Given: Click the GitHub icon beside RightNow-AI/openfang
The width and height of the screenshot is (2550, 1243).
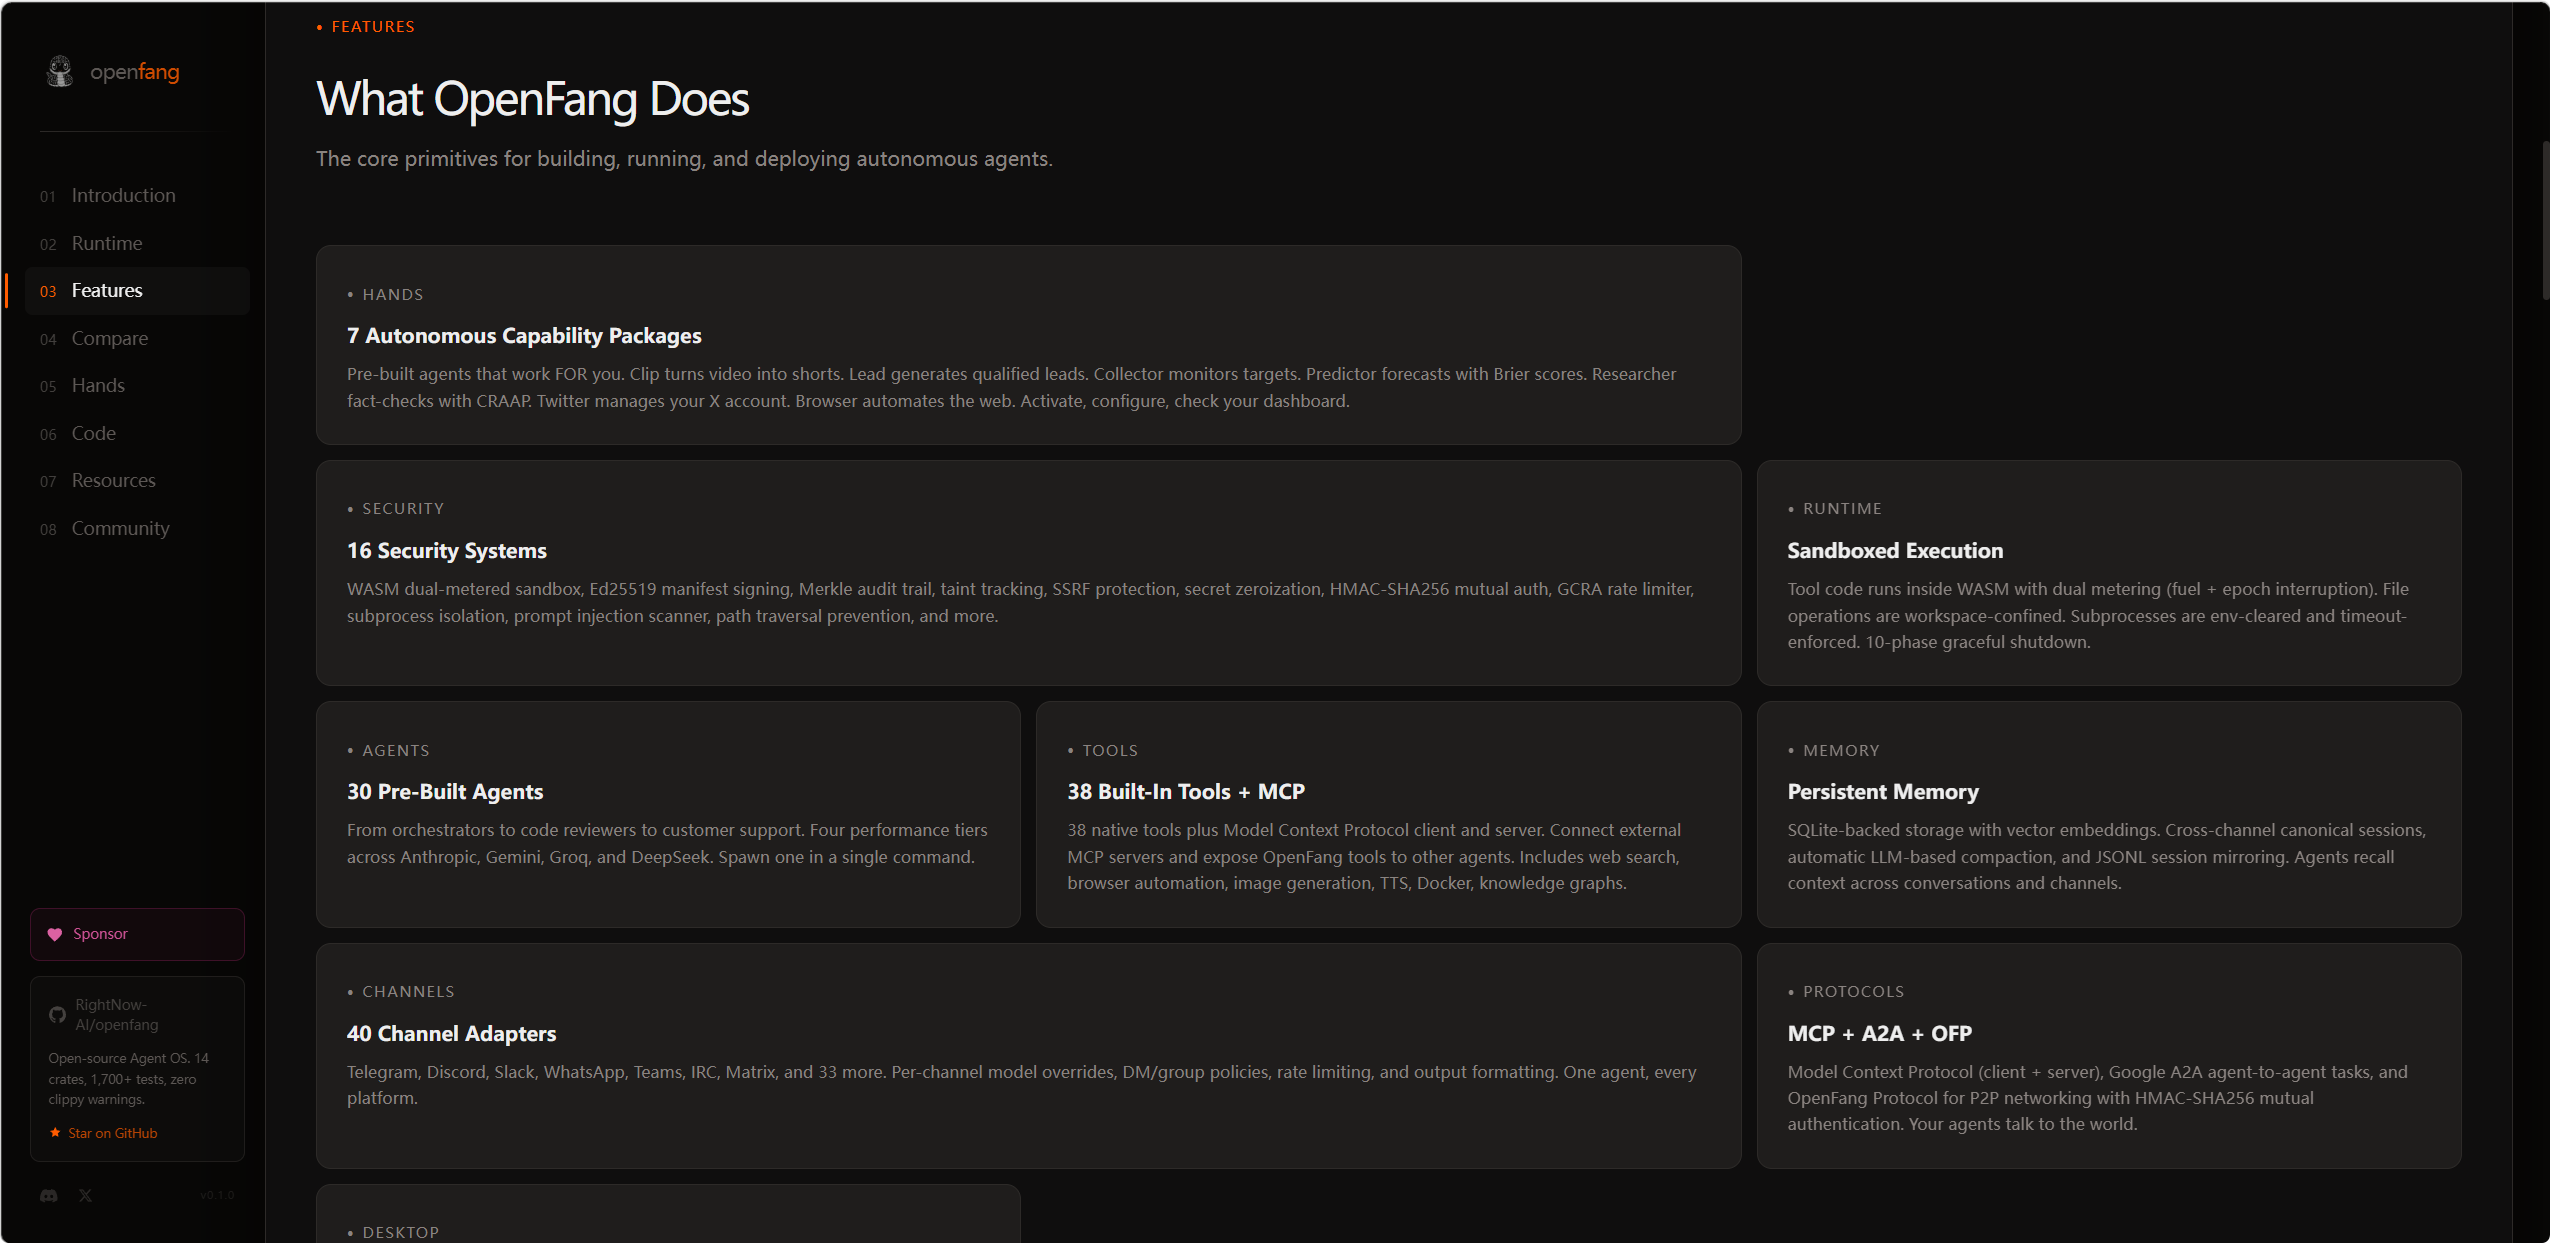Looking at the screenshot, I should [57, 1015].
